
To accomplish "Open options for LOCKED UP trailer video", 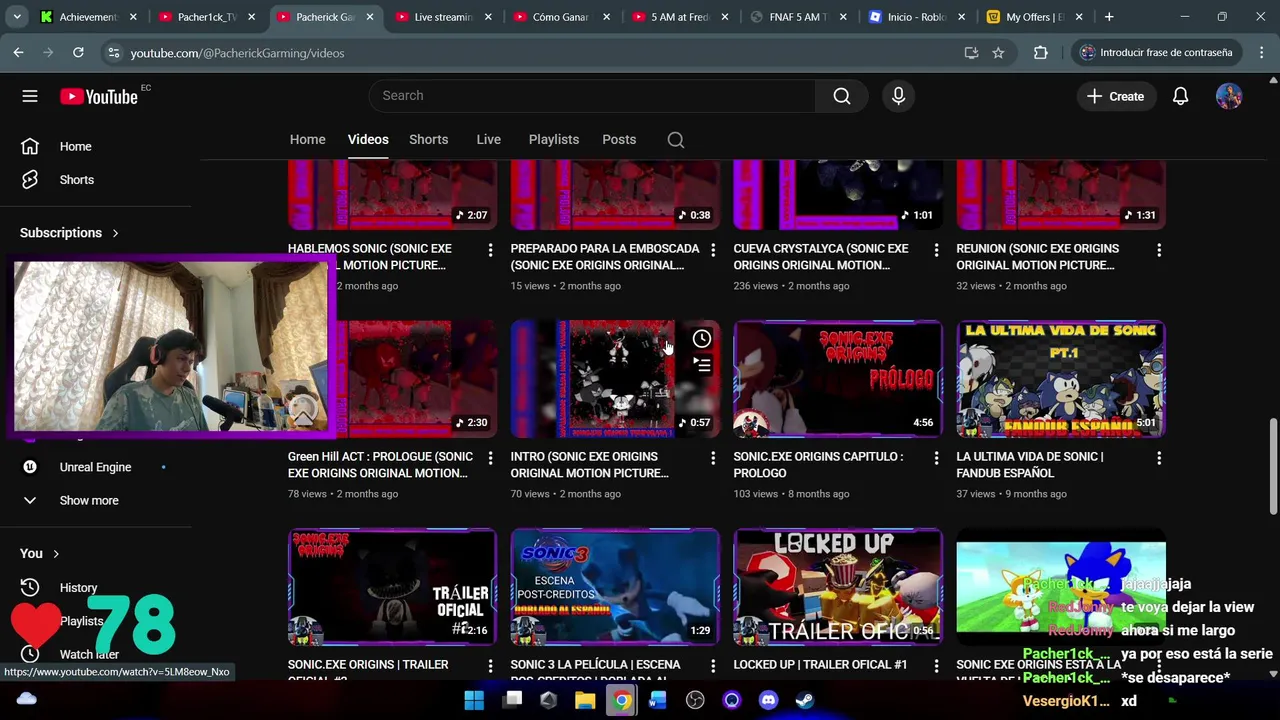I will pos(936,666).
